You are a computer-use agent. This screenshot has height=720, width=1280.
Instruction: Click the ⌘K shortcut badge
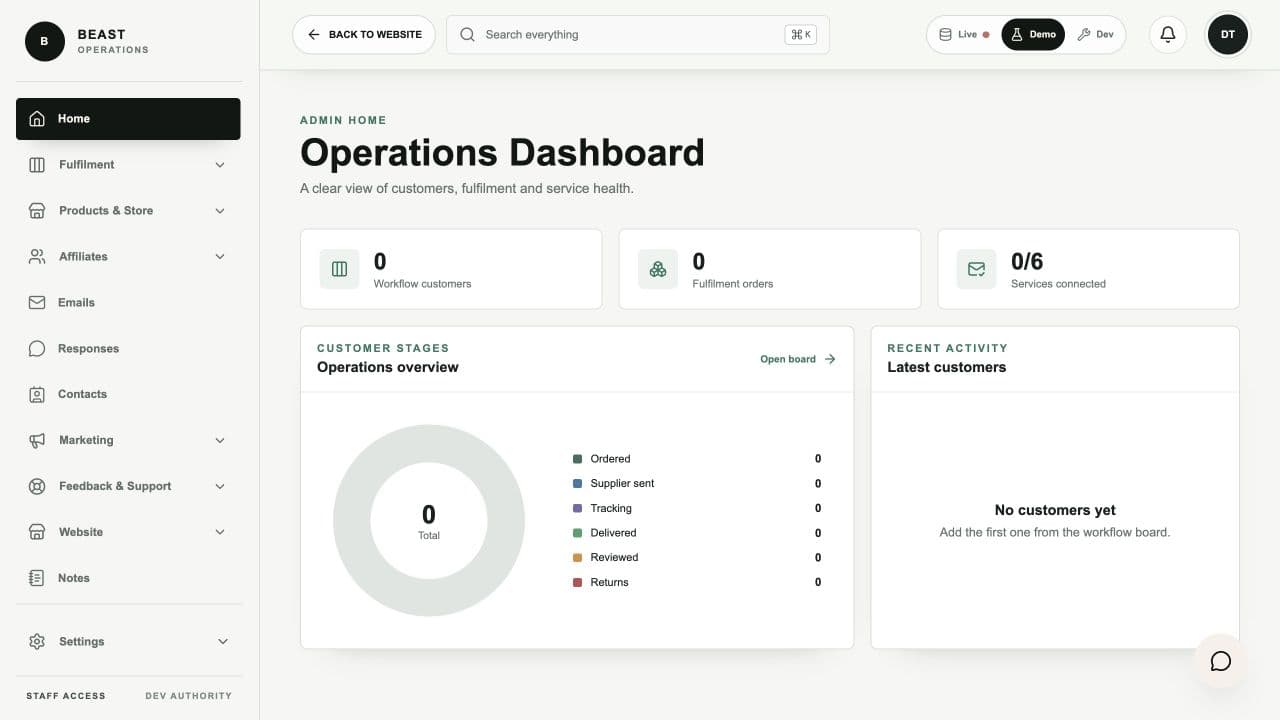pyautogui.click(x=801, y=35)
